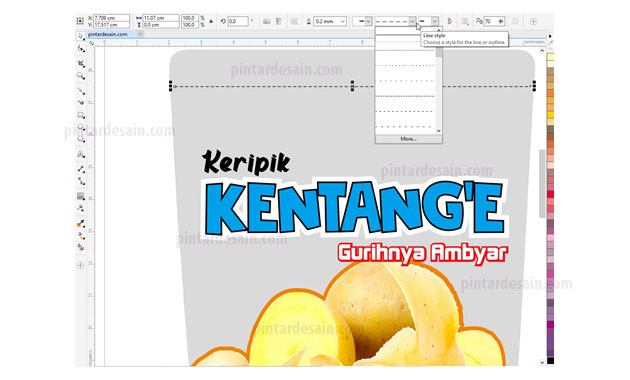Open the outline width 0.2 mm dropdown
This screenshot has height=380, width=630.
342,21
